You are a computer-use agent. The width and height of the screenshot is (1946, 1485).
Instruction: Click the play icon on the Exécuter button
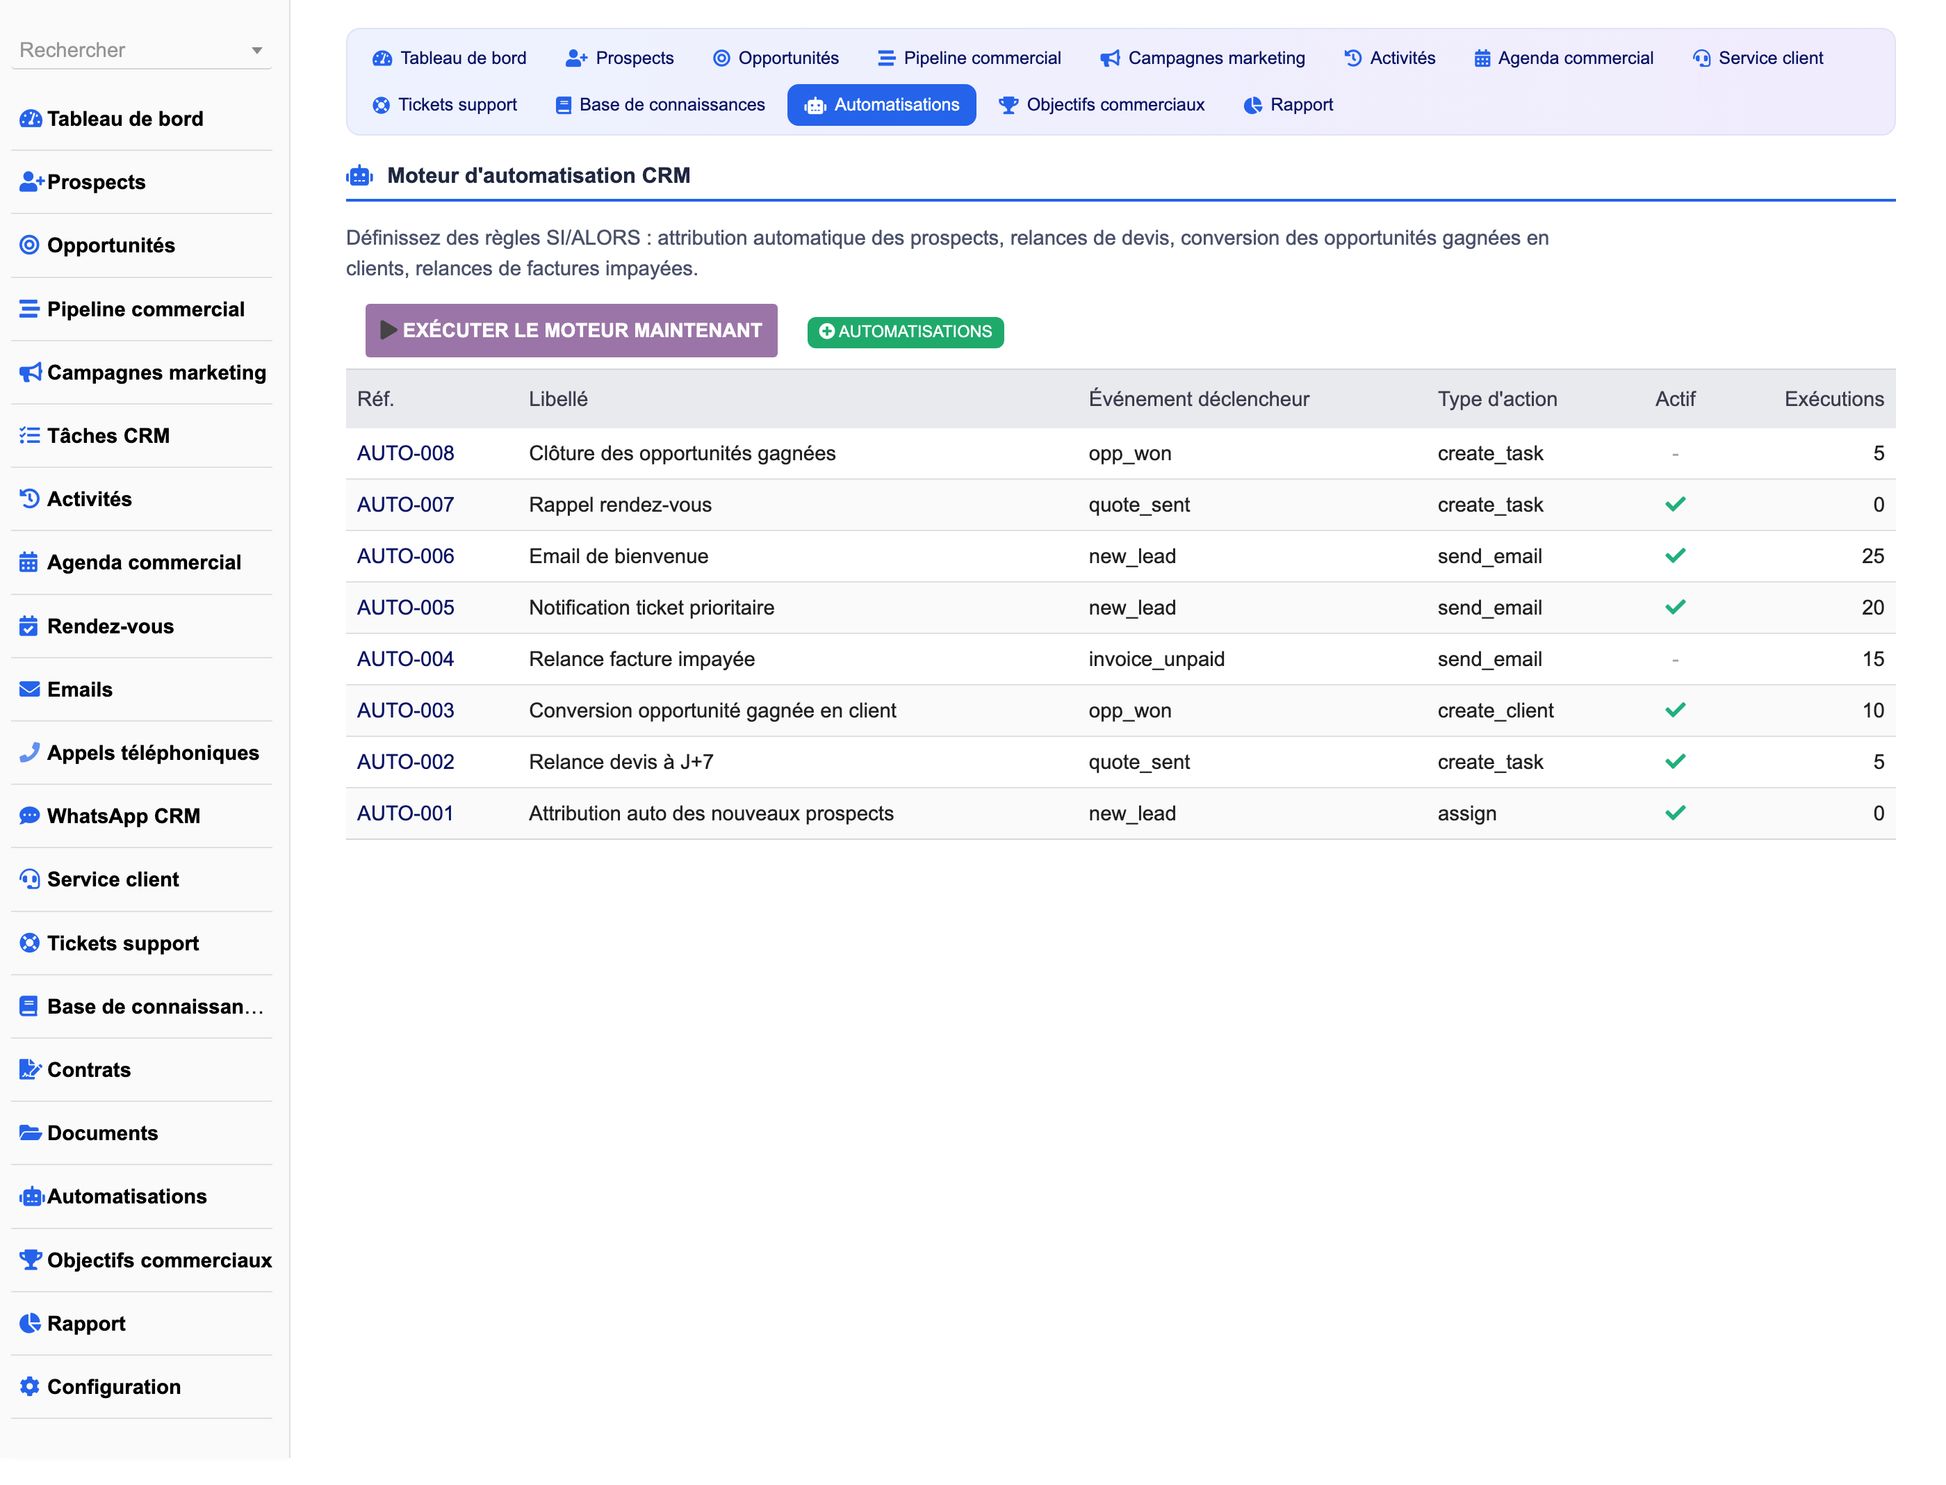pyautogui.click(x=389, y=330)
